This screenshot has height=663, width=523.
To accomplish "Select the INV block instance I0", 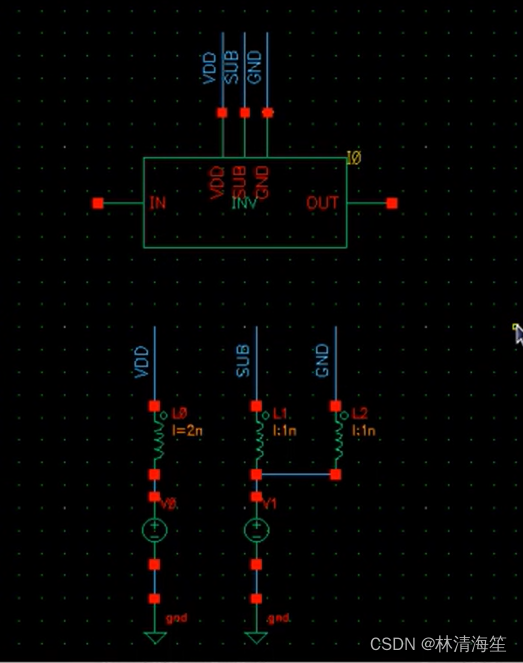I will 245,203.
